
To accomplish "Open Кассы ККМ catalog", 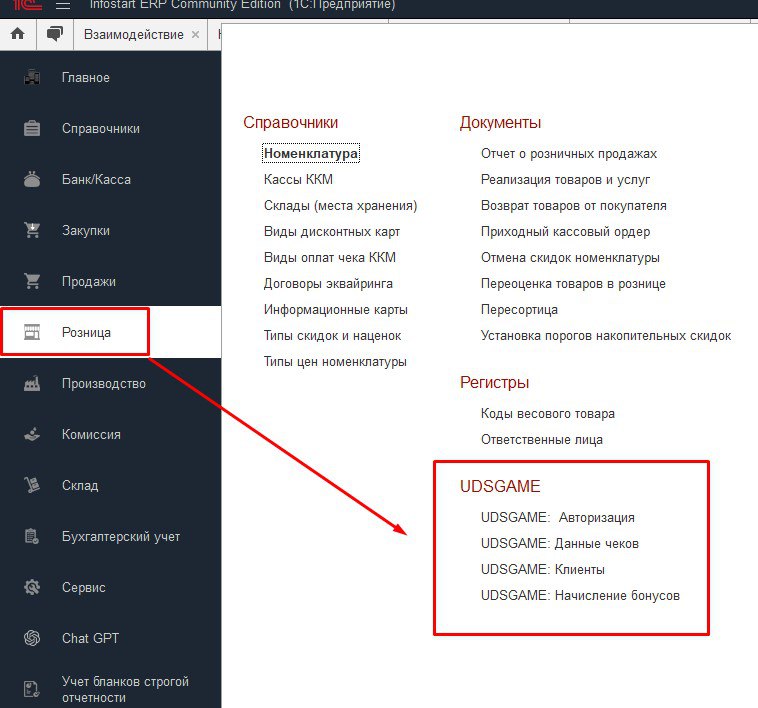I will pos(298,179).
